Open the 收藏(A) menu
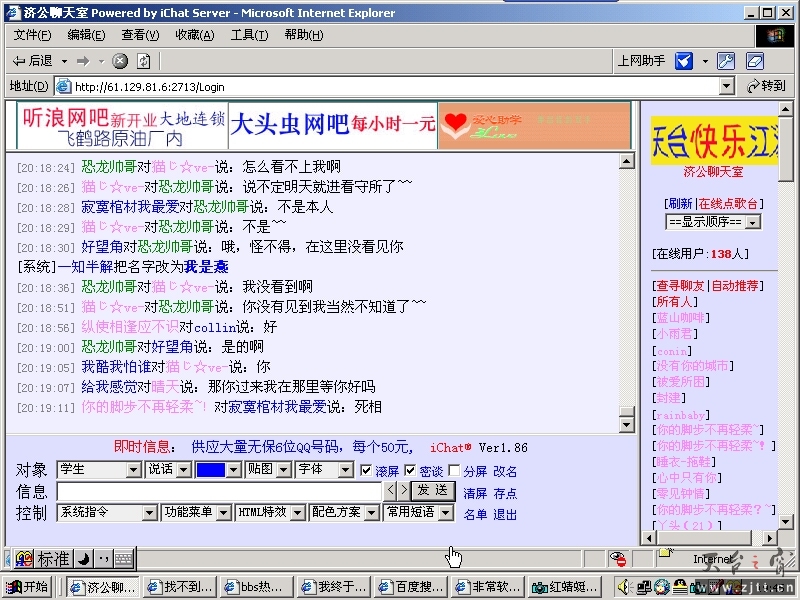 click(194, 34)
